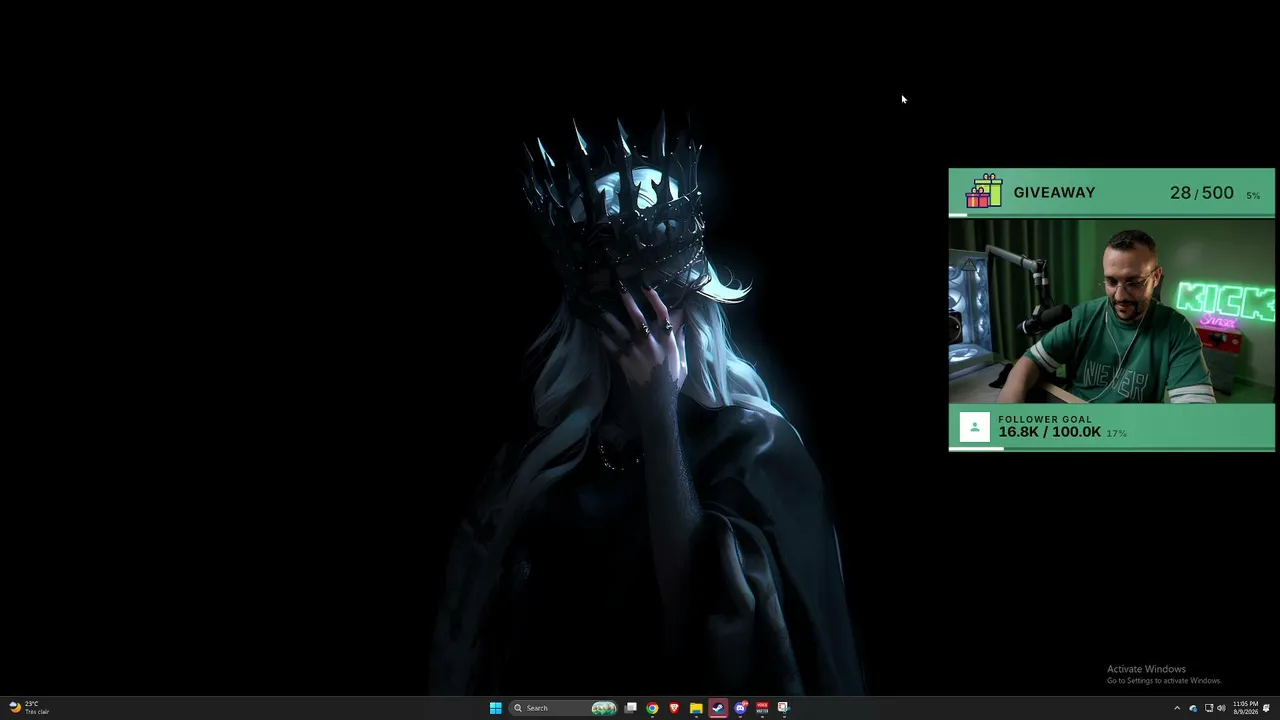Click the follower goal person icon
Viewport: 1280px width, 720px height.
coord(974,427)
